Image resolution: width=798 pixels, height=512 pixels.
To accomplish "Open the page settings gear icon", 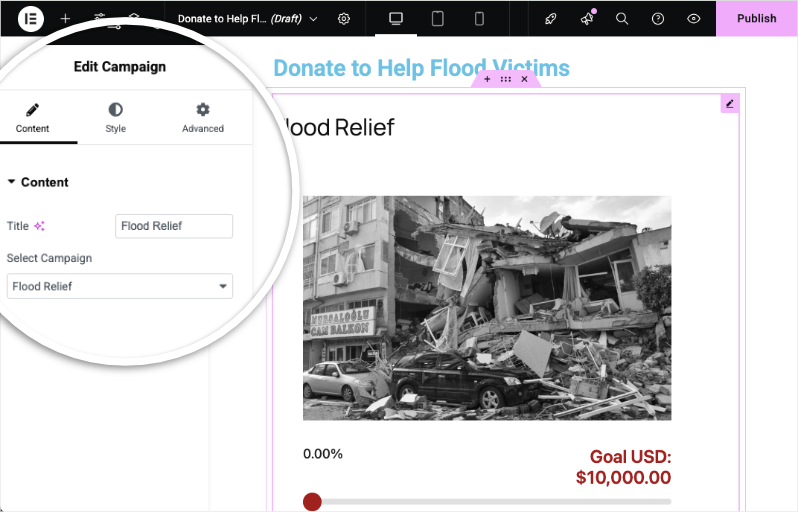I will [x=344, y=19].
